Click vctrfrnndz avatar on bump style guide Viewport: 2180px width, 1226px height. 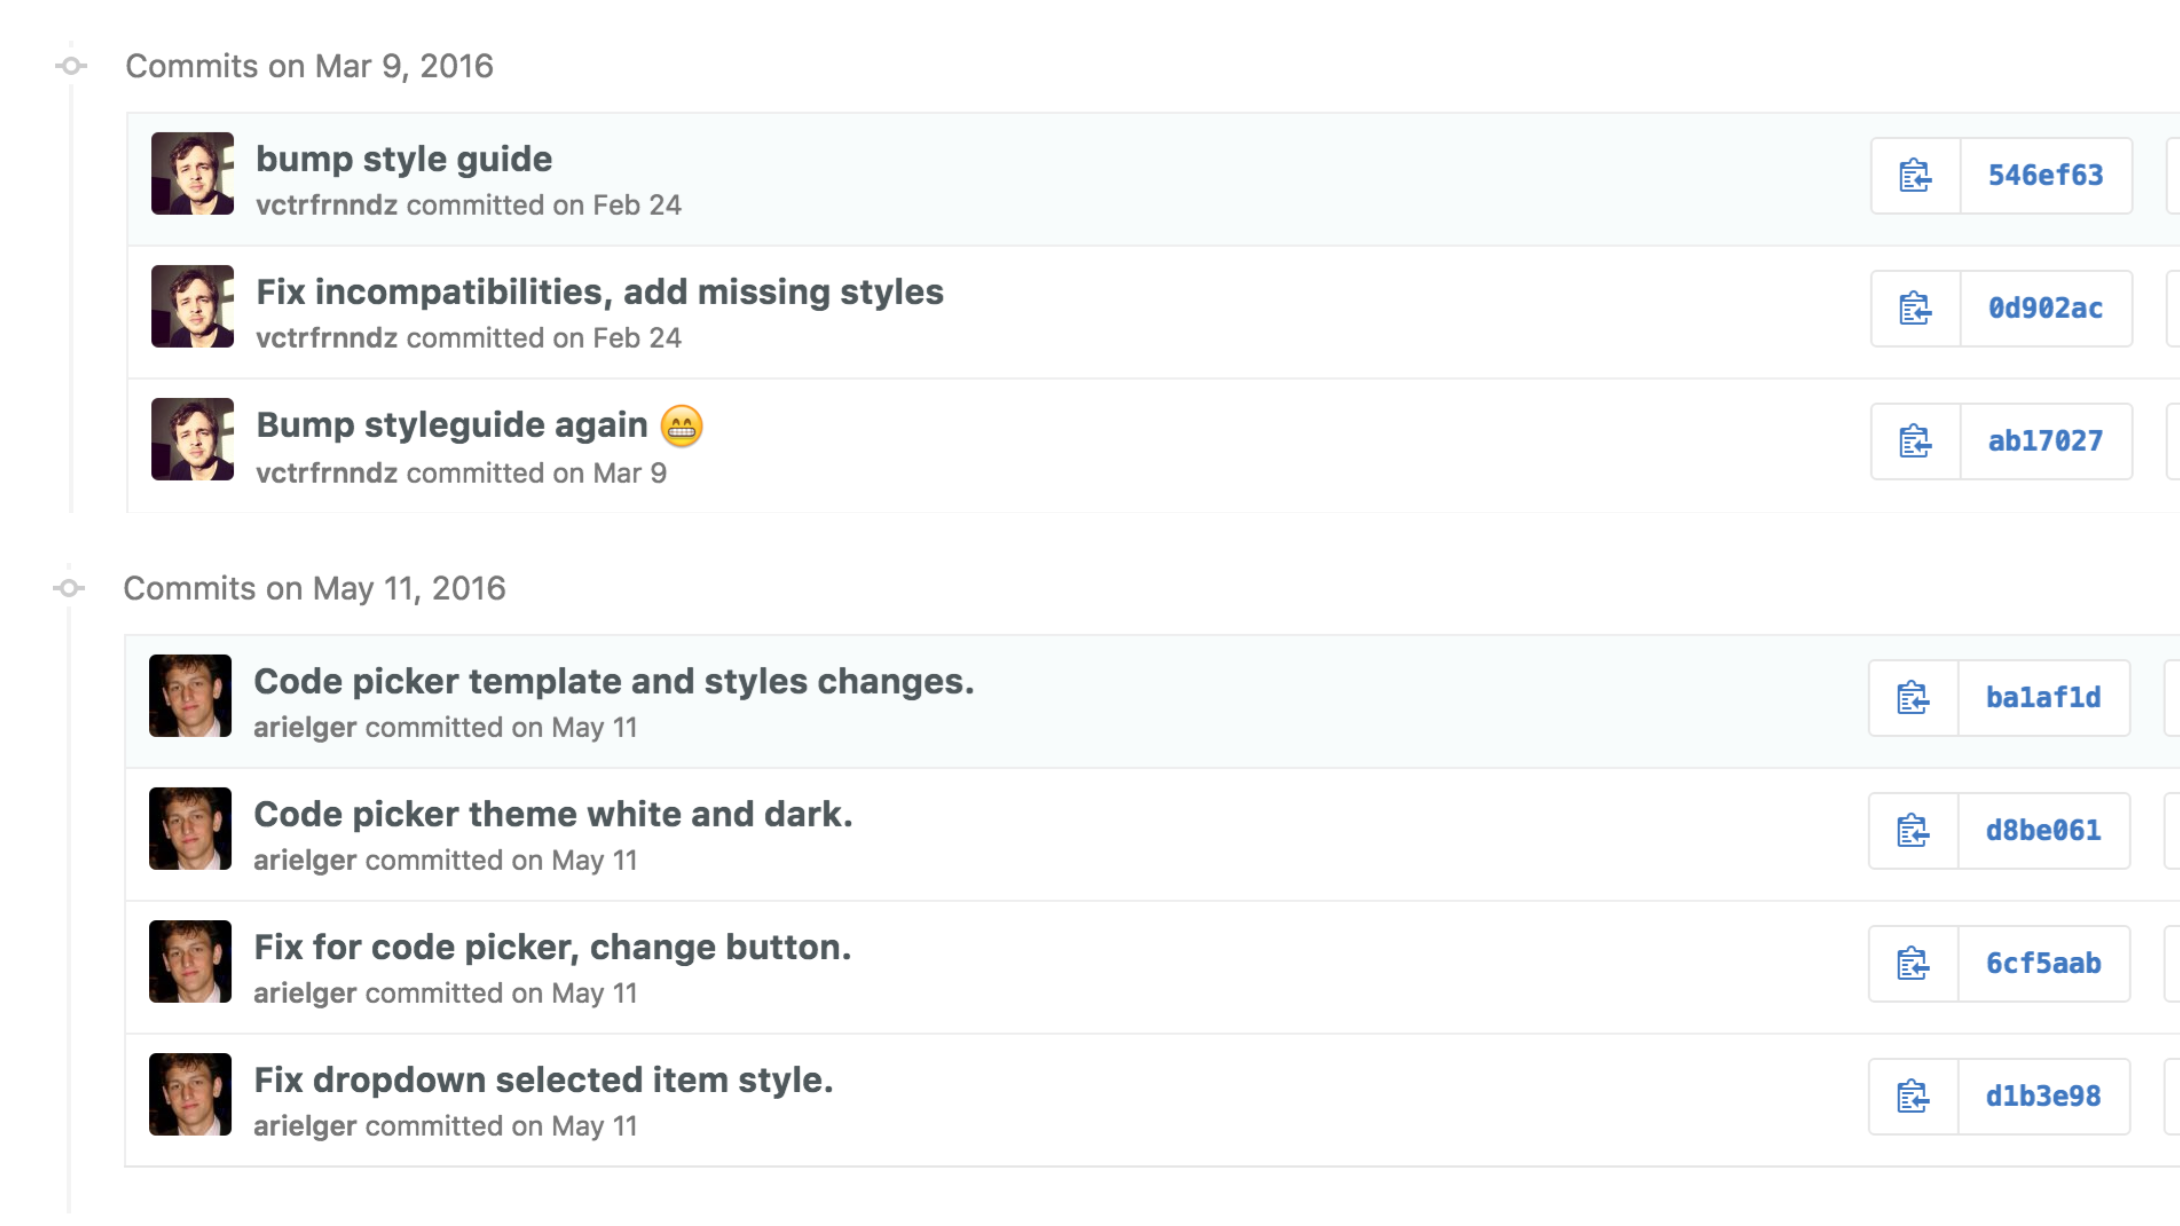193,174
